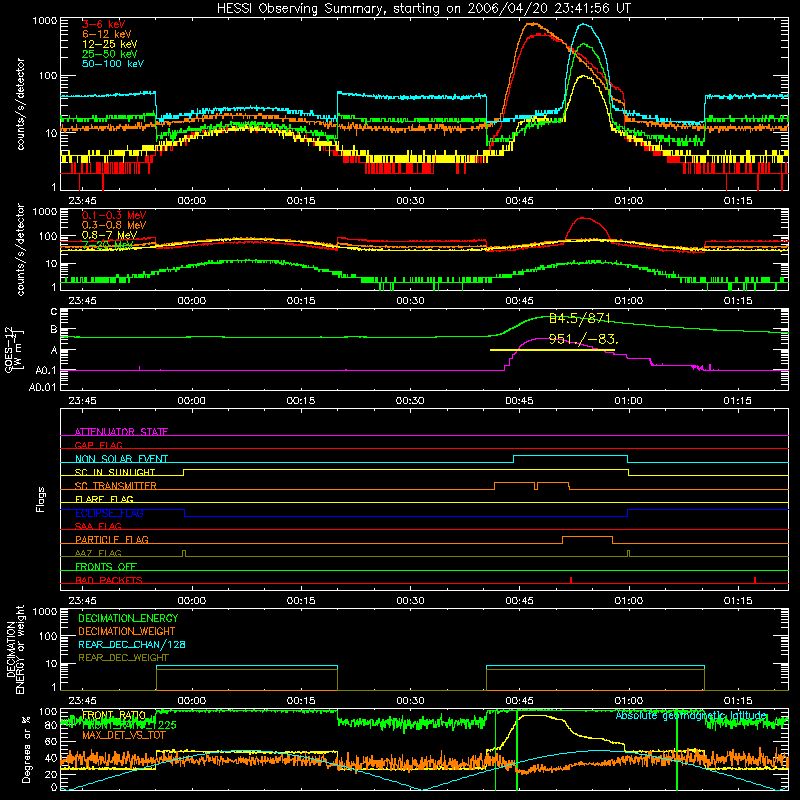Click 00:45 time label under the Flags panel

pos(519,601)
